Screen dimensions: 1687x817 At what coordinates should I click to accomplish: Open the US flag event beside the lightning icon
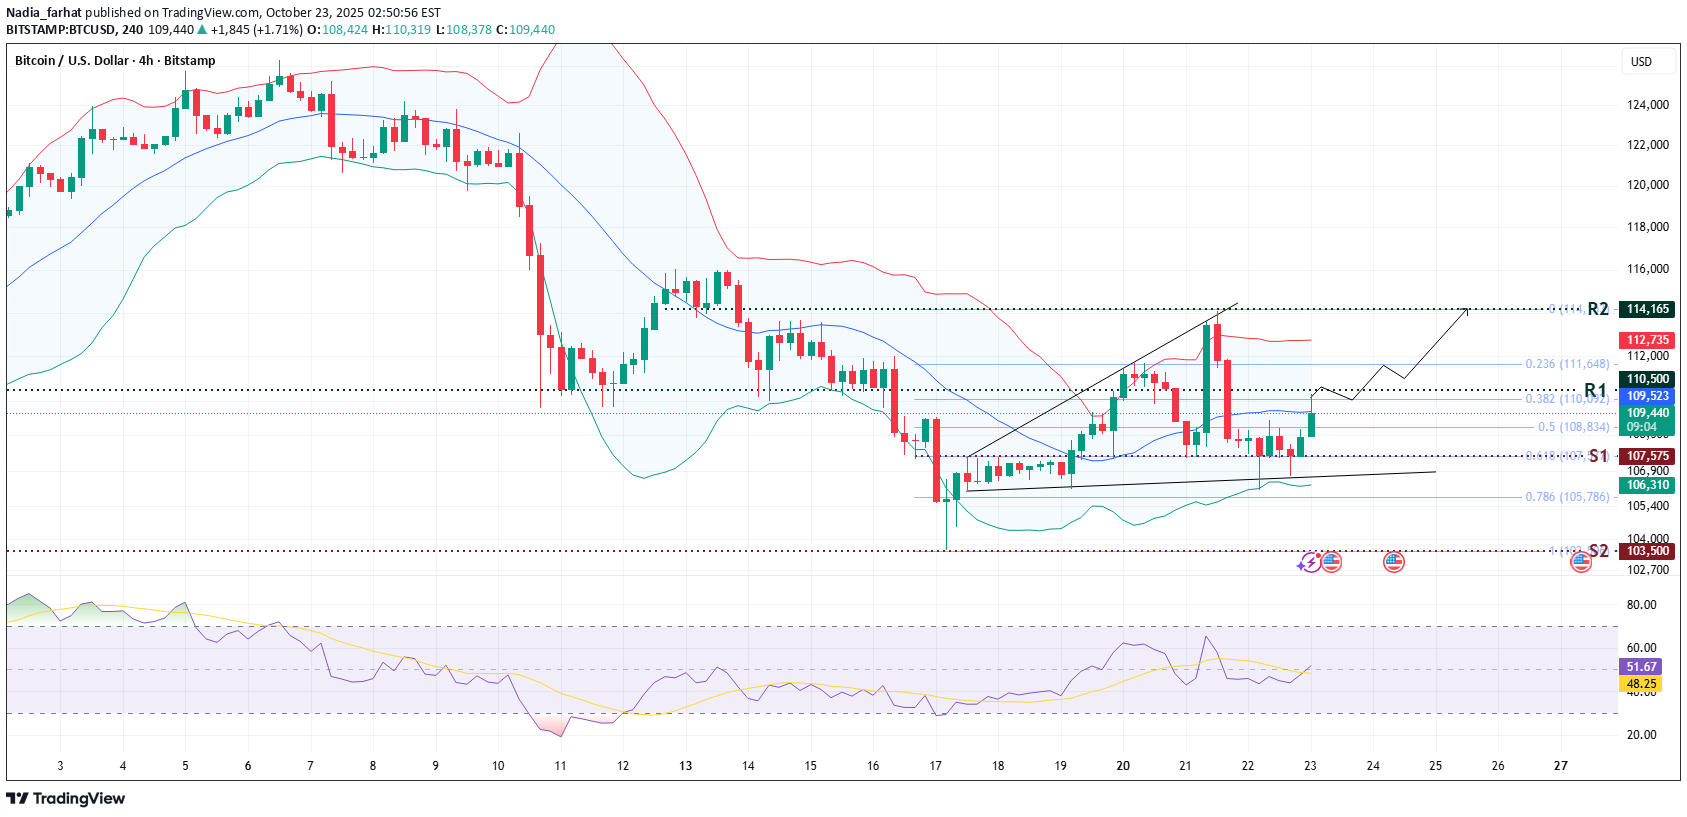(x=1331, y=561)
